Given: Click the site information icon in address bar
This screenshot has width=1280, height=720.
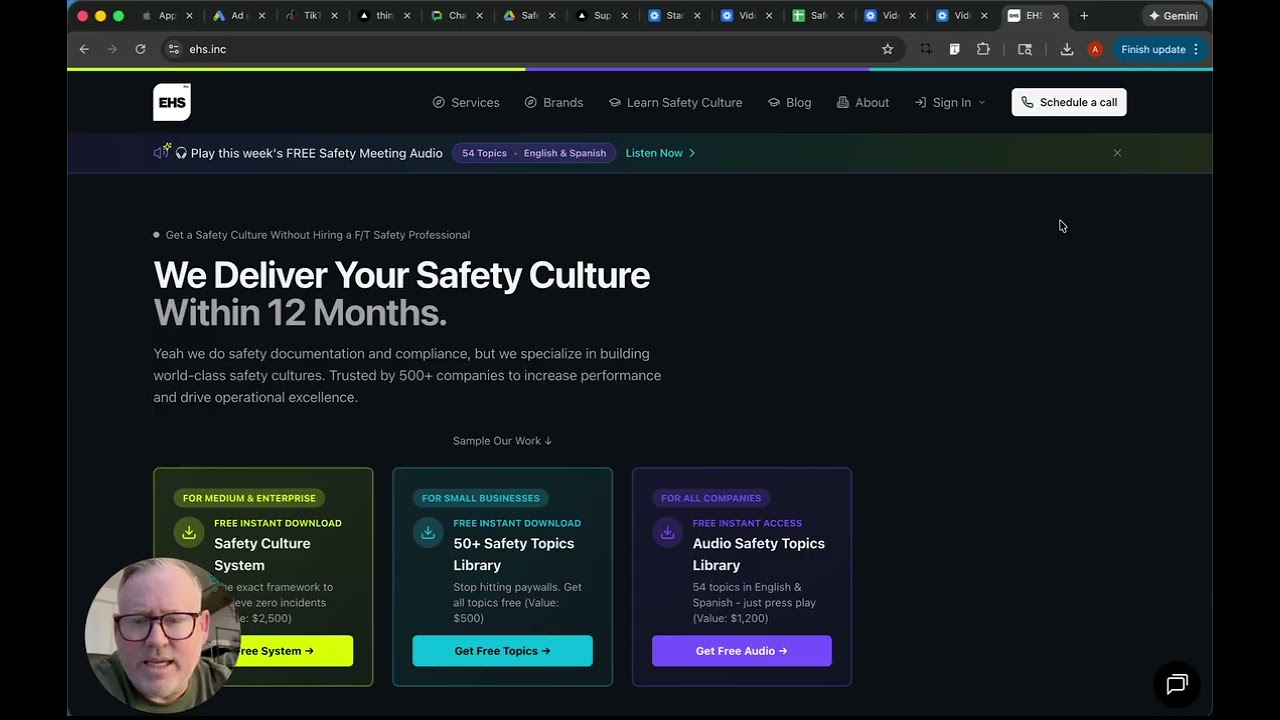Looking at the screenshot, I should pos(174,49).
